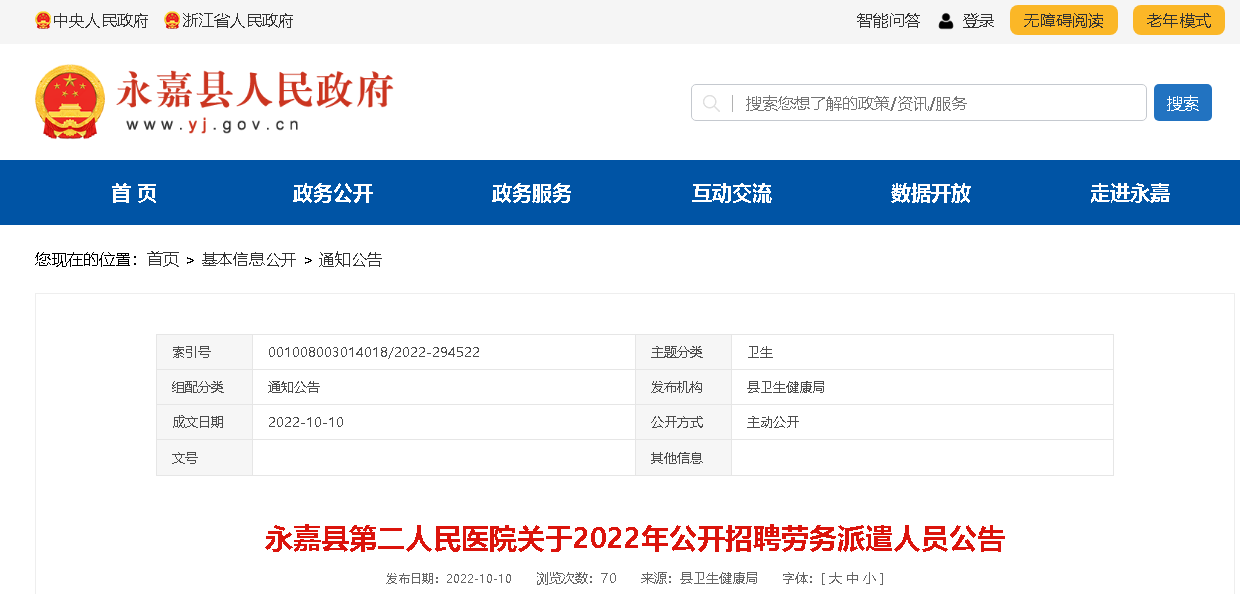Click the emblem icon beside 浙江省人民政府
1240x594 pixels.
[x=172, y=21]
